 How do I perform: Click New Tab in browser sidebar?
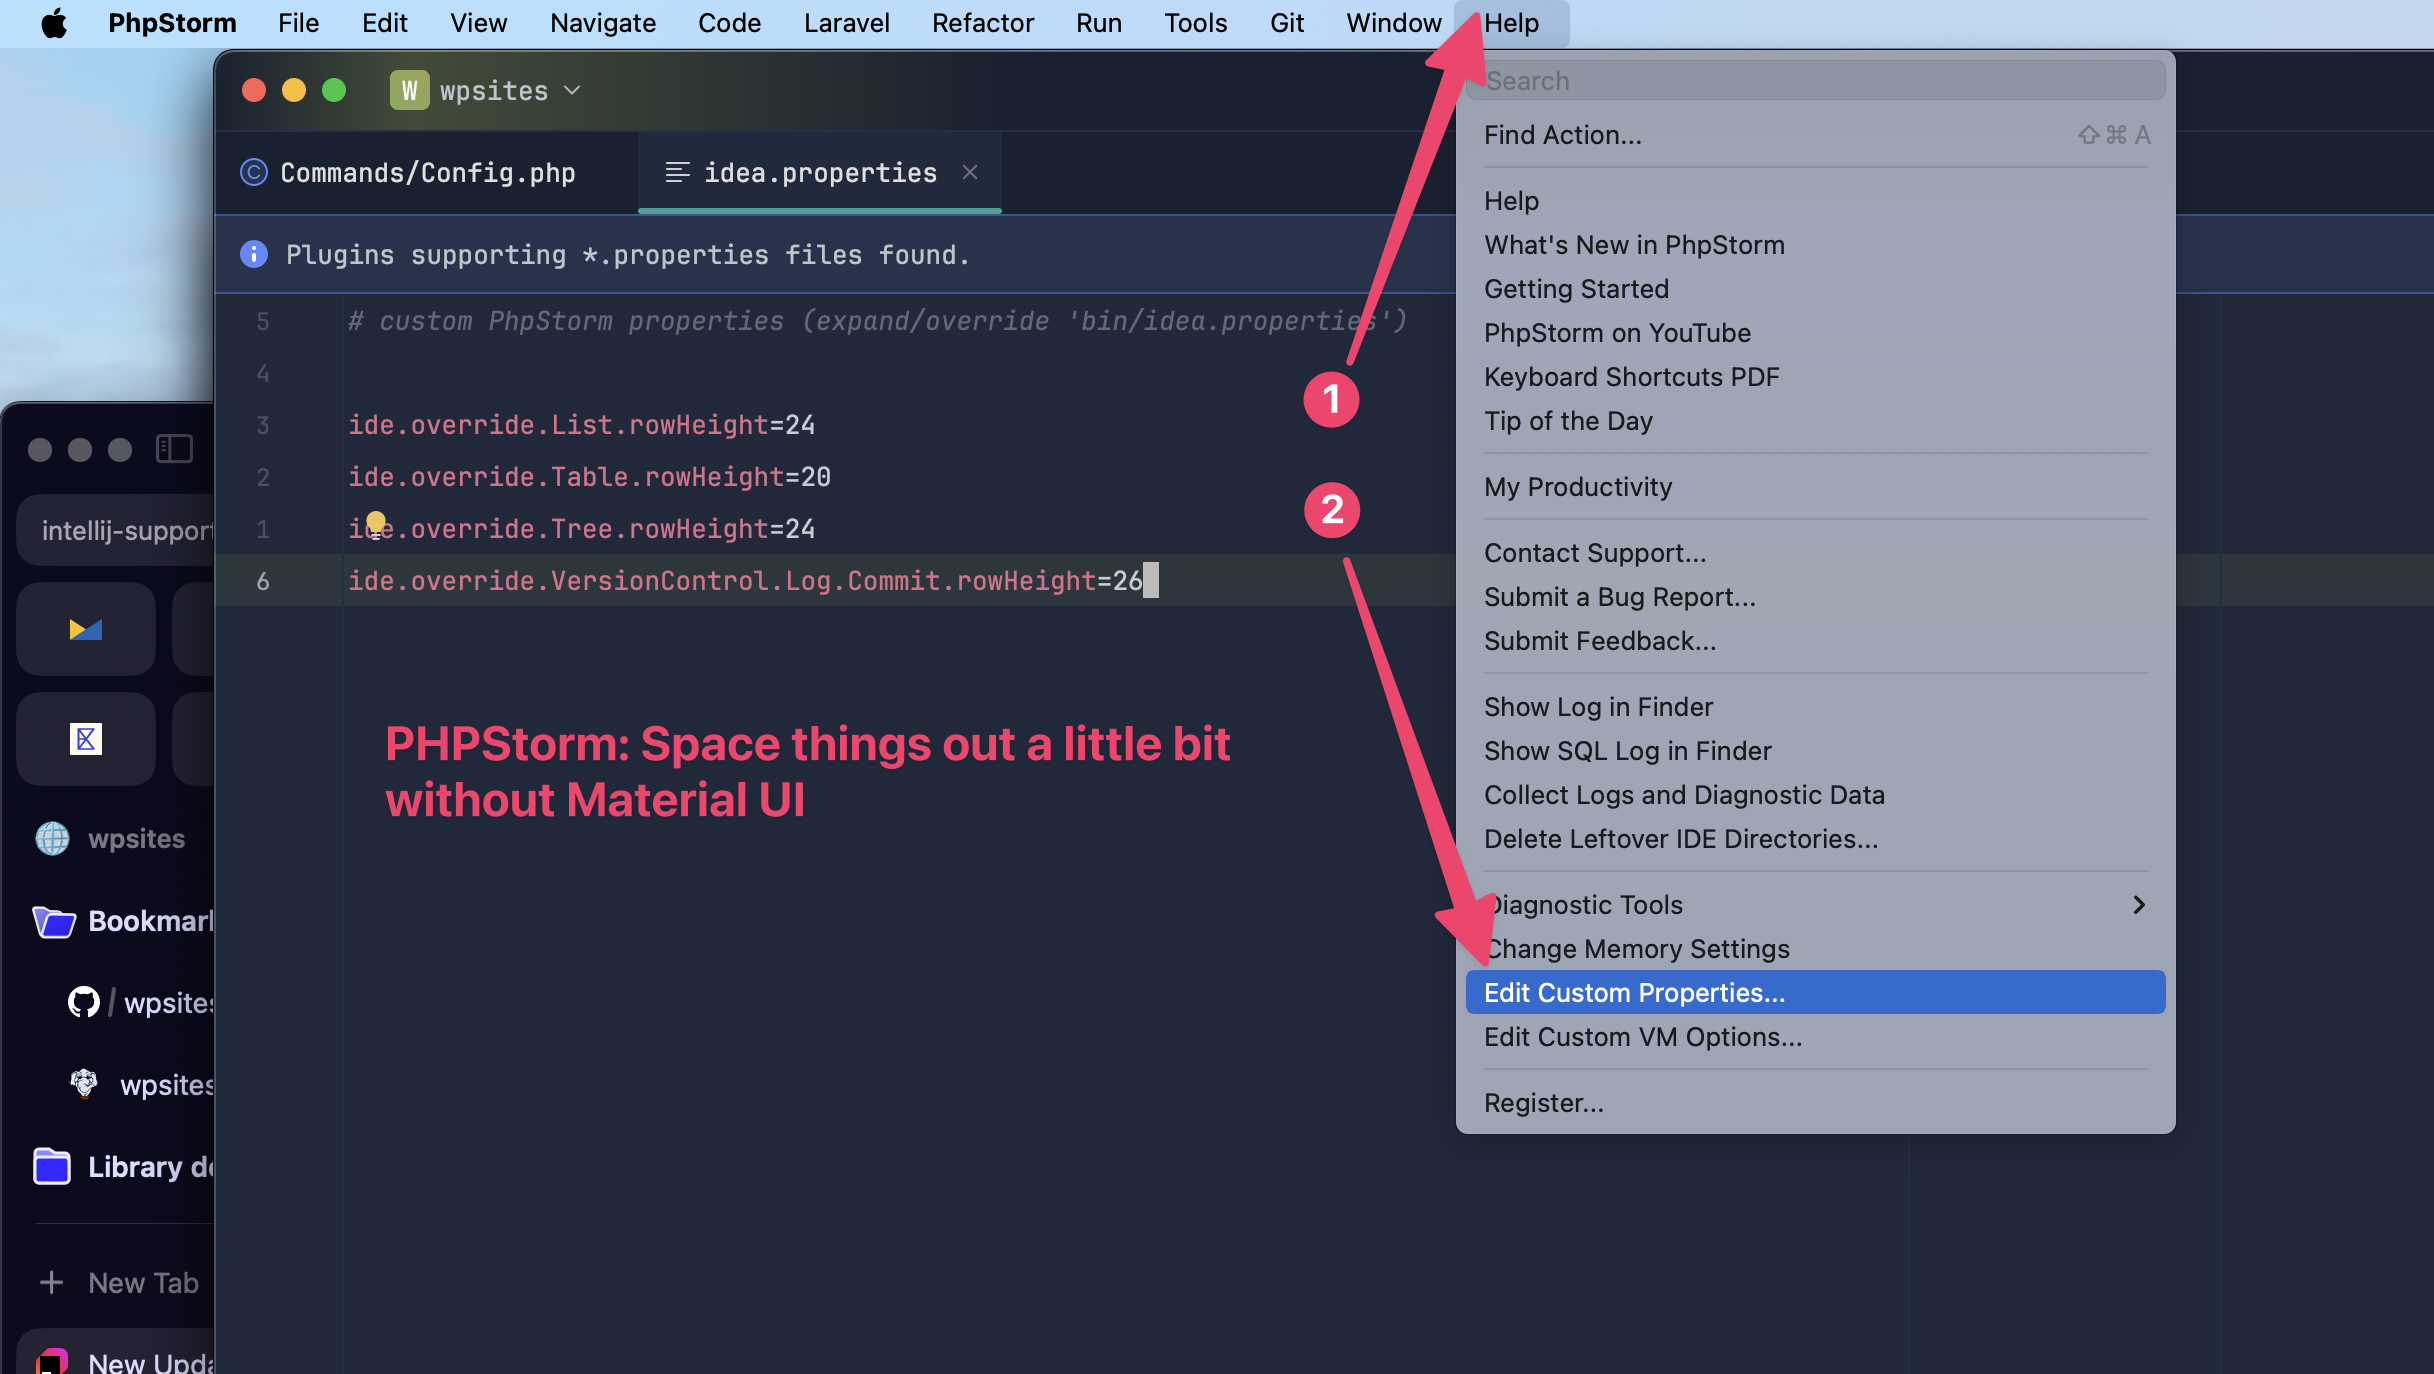[x=118, y=1282]
